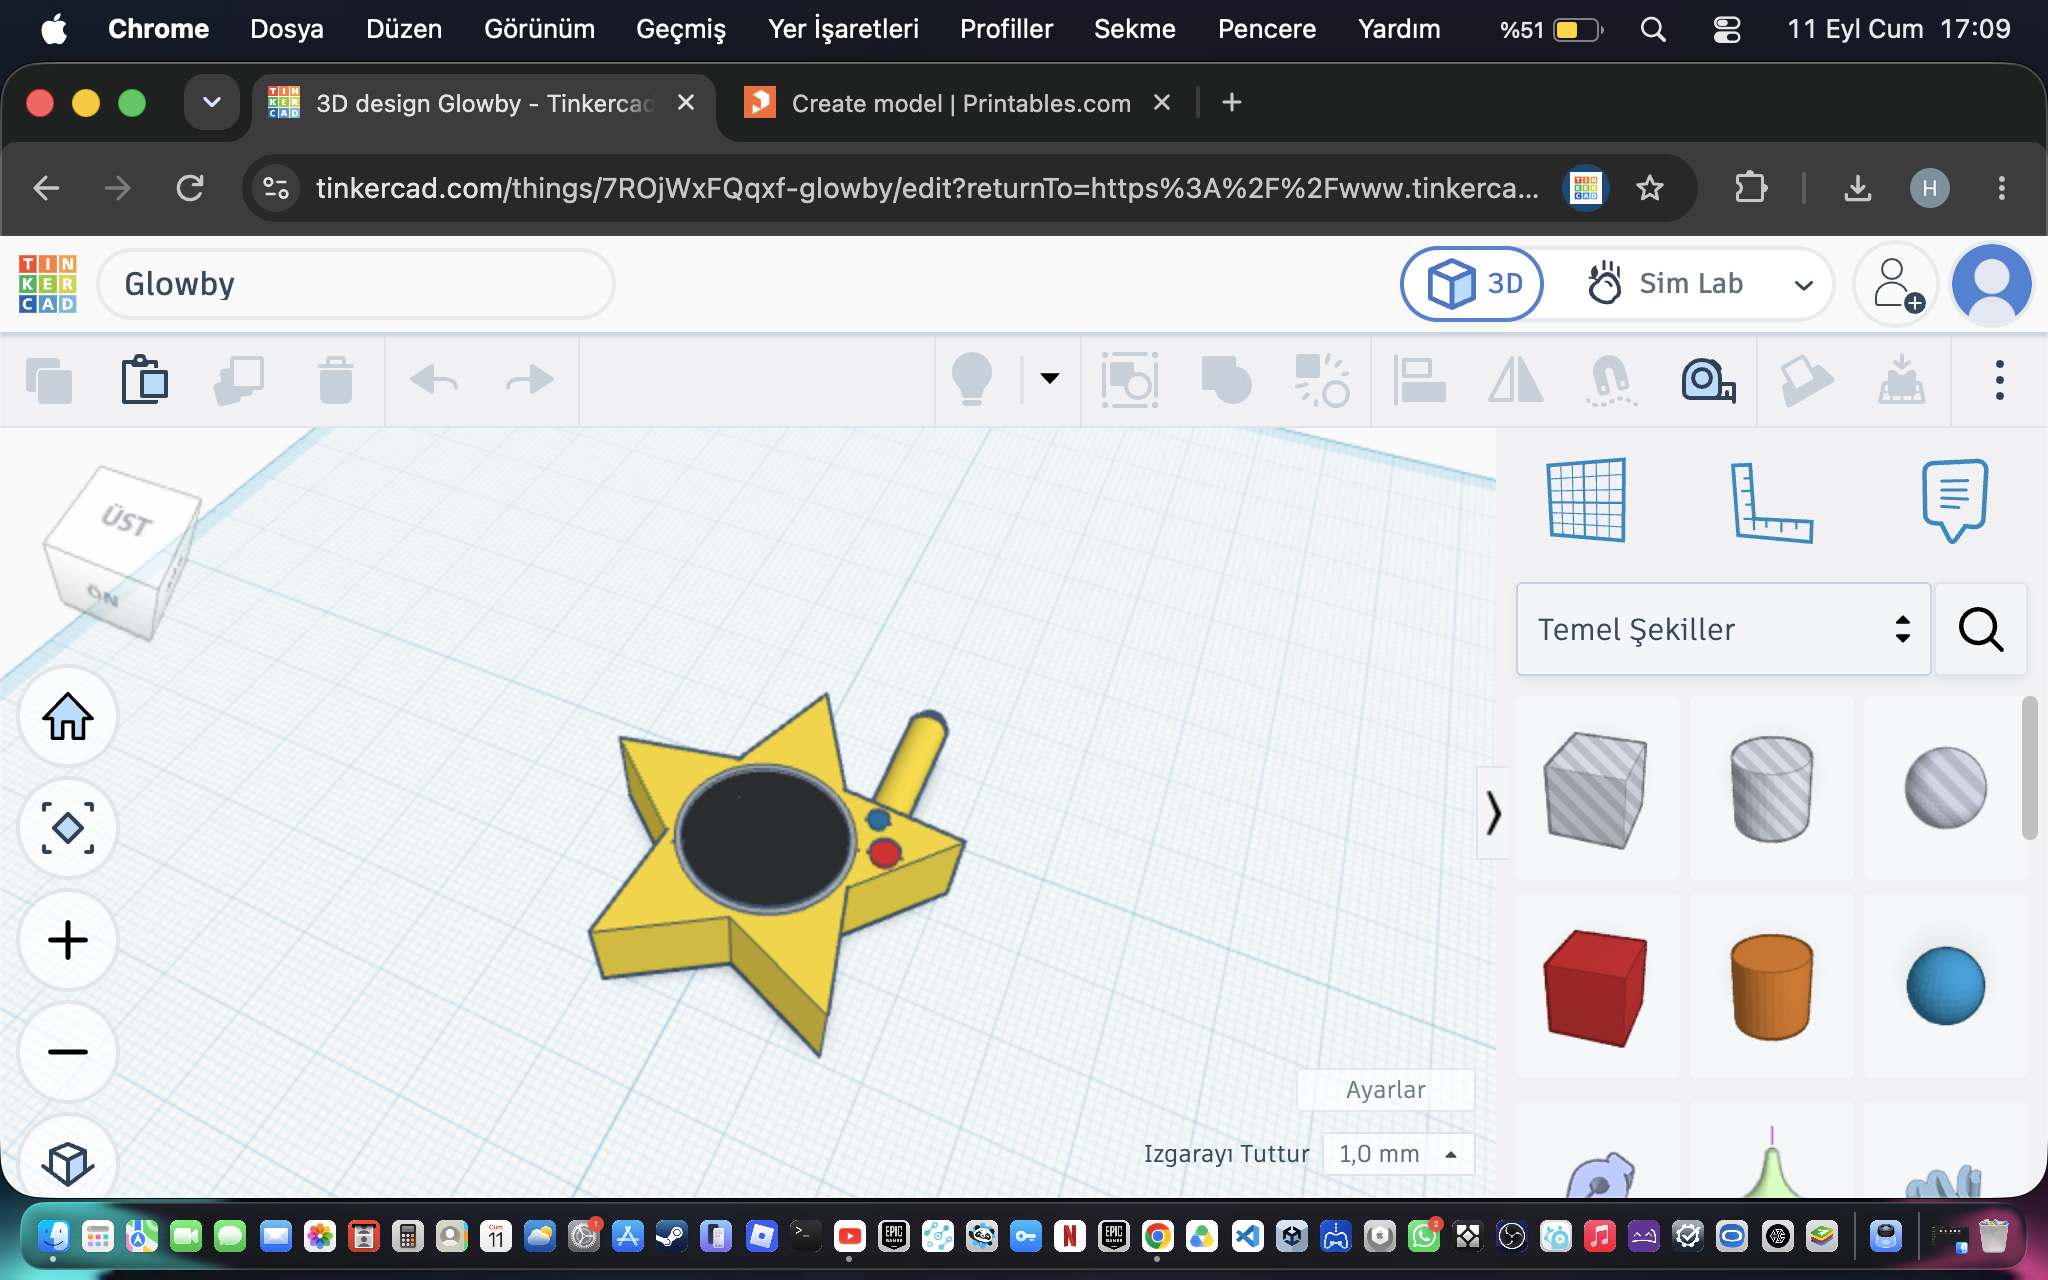Image resolution: width=2048 pixels, height=1280 pixels.
Task: Fit all in view icon
Action: click(x=68, y=828)
